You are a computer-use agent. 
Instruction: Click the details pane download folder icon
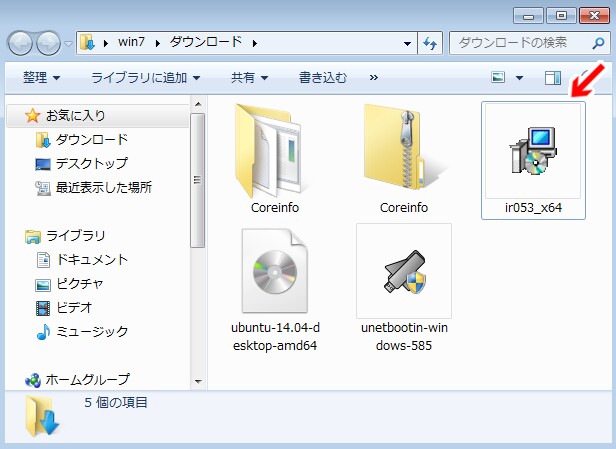(42, 416)
